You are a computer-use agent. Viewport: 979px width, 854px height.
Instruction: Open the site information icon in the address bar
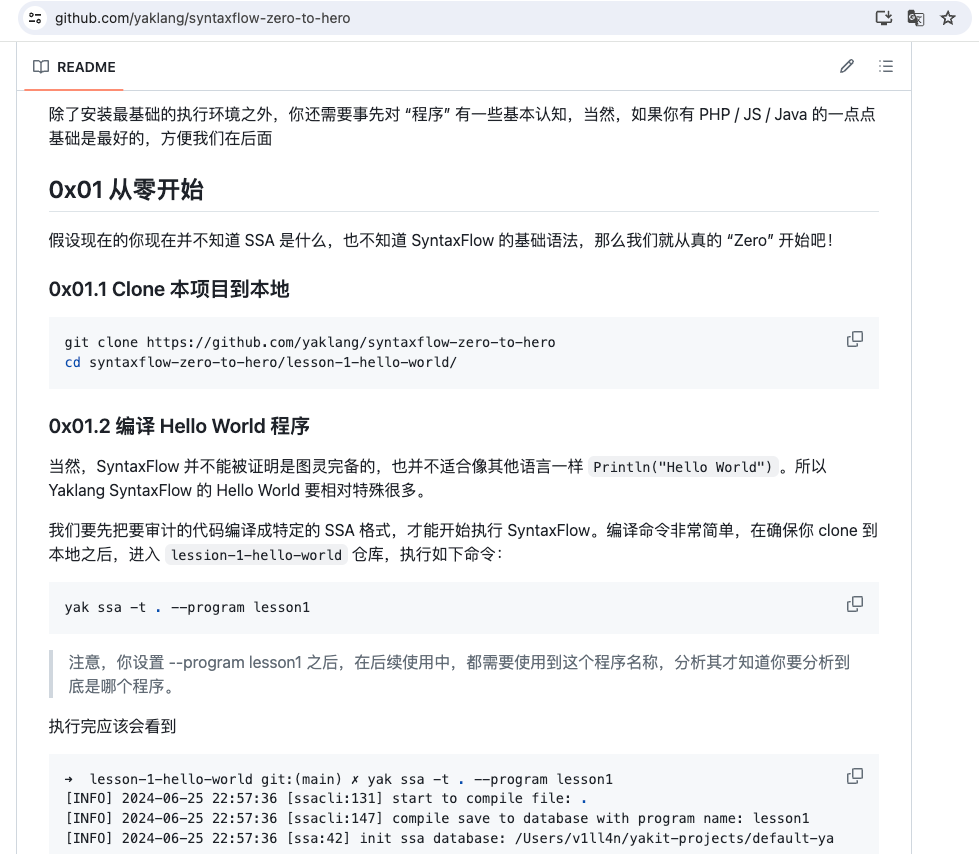(x=35, y=18)
